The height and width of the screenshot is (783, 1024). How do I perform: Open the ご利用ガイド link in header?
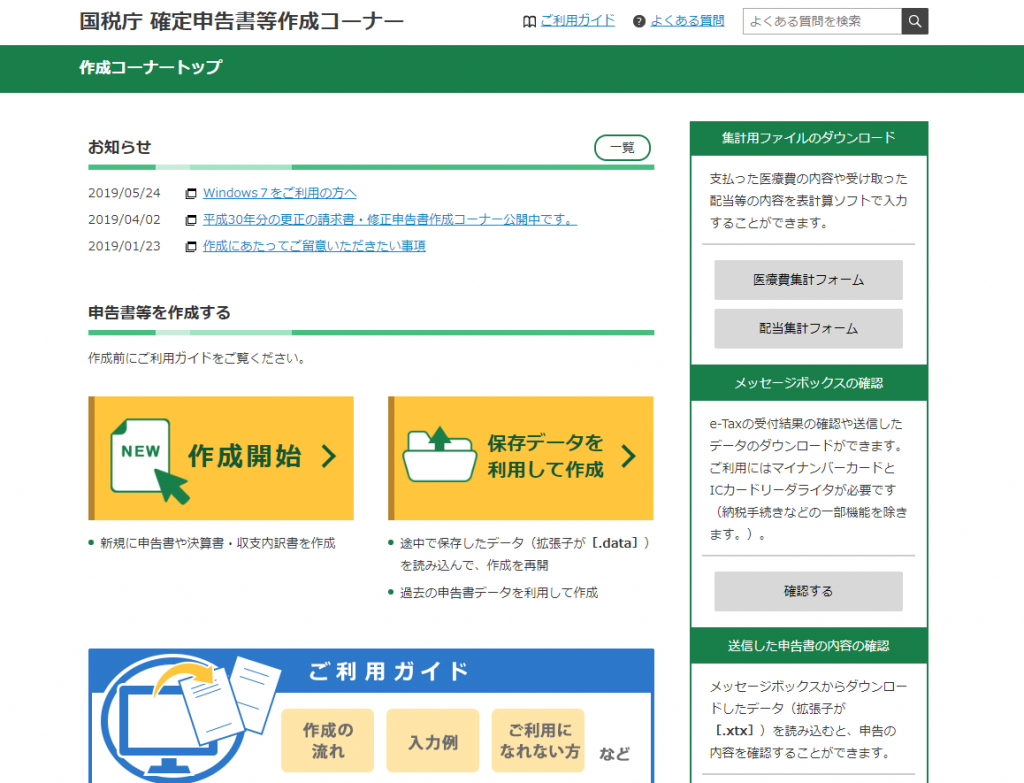point(577,20)
